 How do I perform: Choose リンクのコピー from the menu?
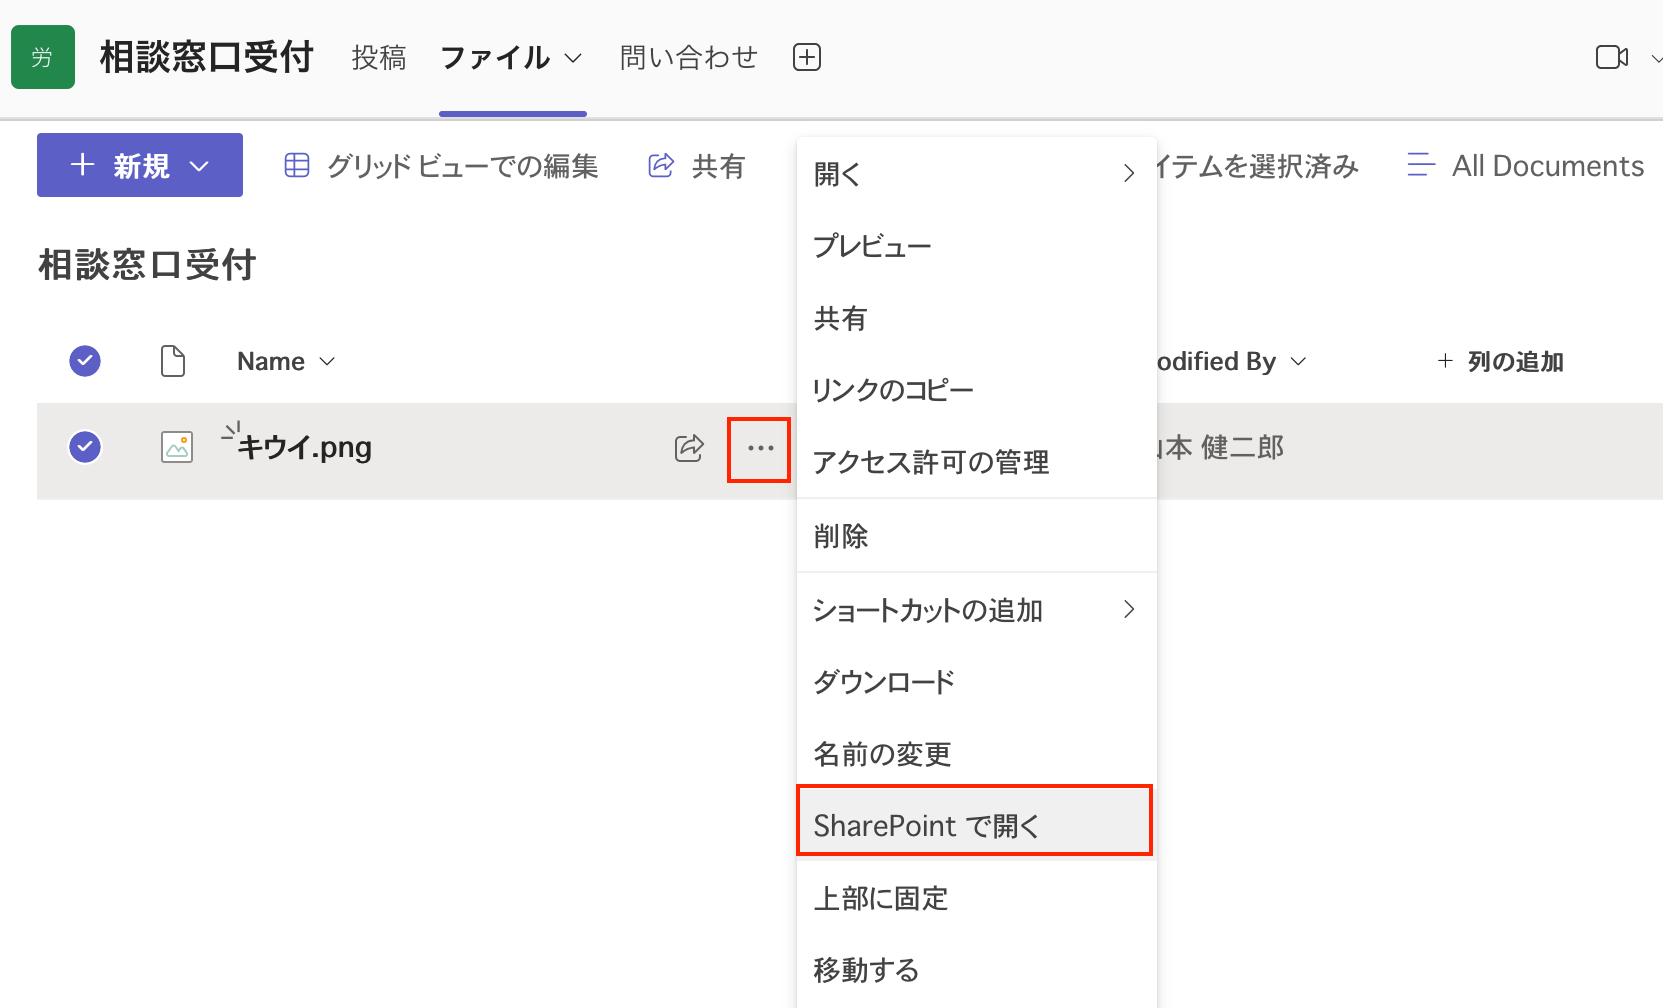pos(976,390)
